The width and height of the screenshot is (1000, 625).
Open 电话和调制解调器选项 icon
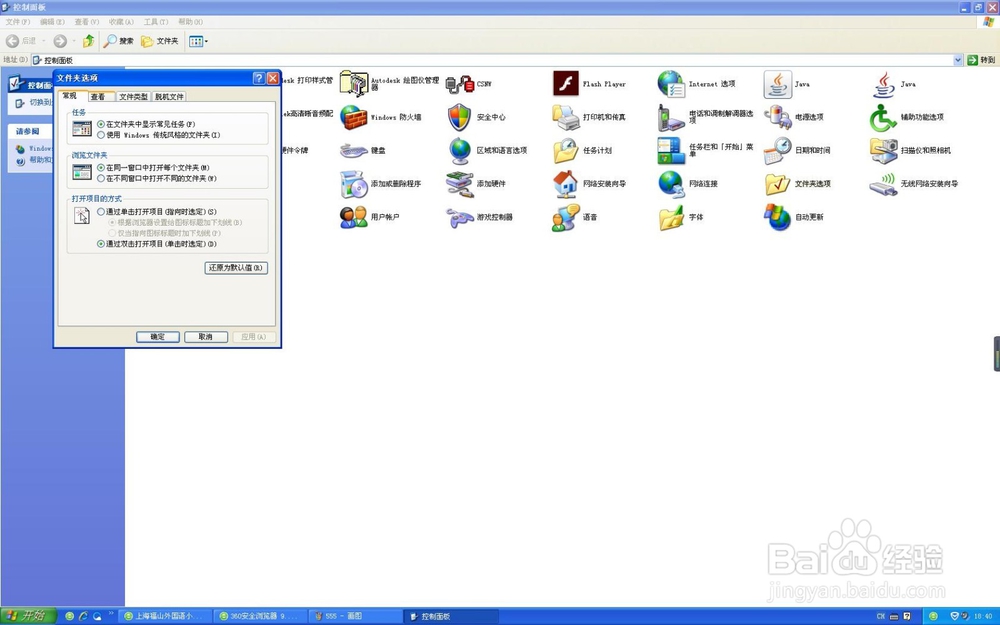point(672,117)
